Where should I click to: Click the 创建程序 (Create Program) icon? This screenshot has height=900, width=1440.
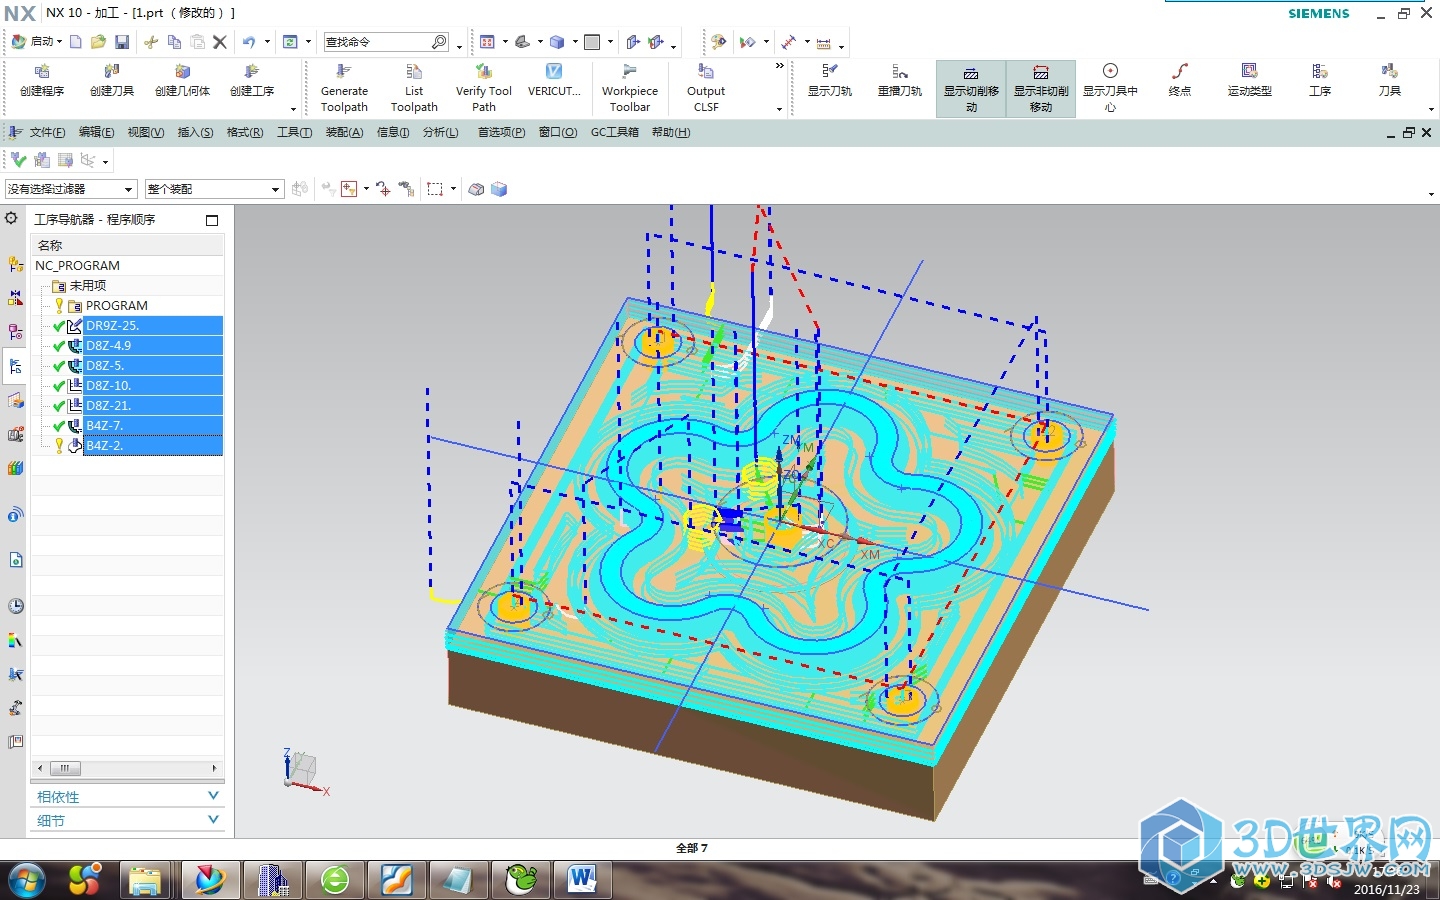(x=42, y=72)
